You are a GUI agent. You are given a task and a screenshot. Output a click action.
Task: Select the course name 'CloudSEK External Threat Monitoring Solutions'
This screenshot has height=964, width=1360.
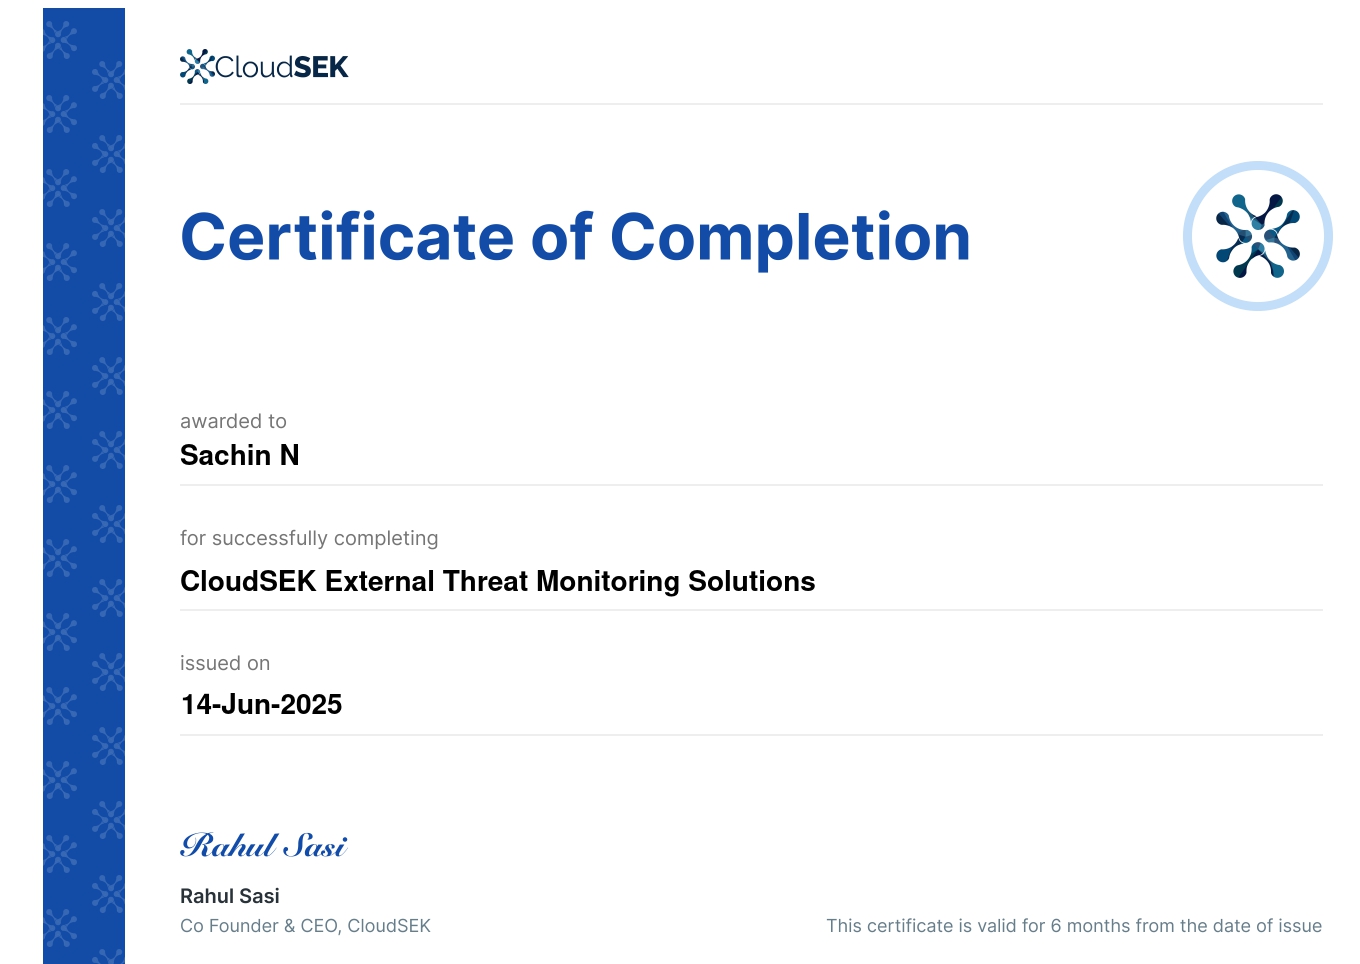tap(498, 581)
